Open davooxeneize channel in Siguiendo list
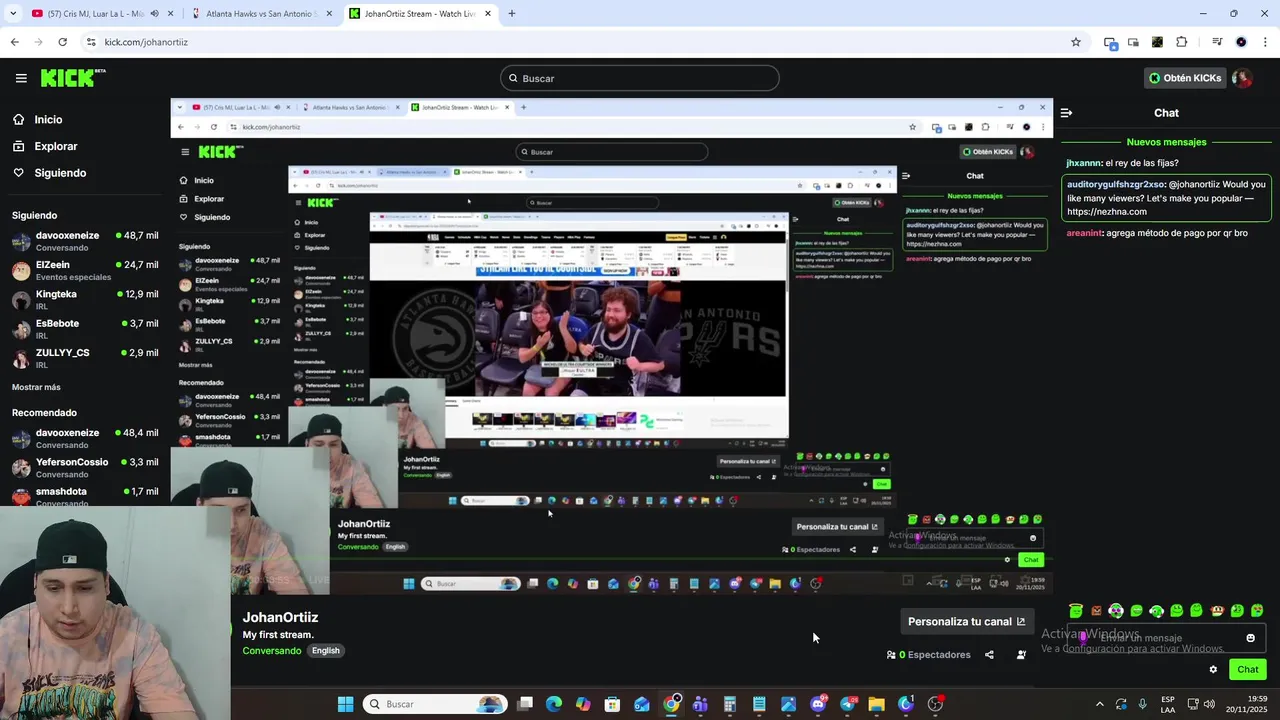 [85, 241]
